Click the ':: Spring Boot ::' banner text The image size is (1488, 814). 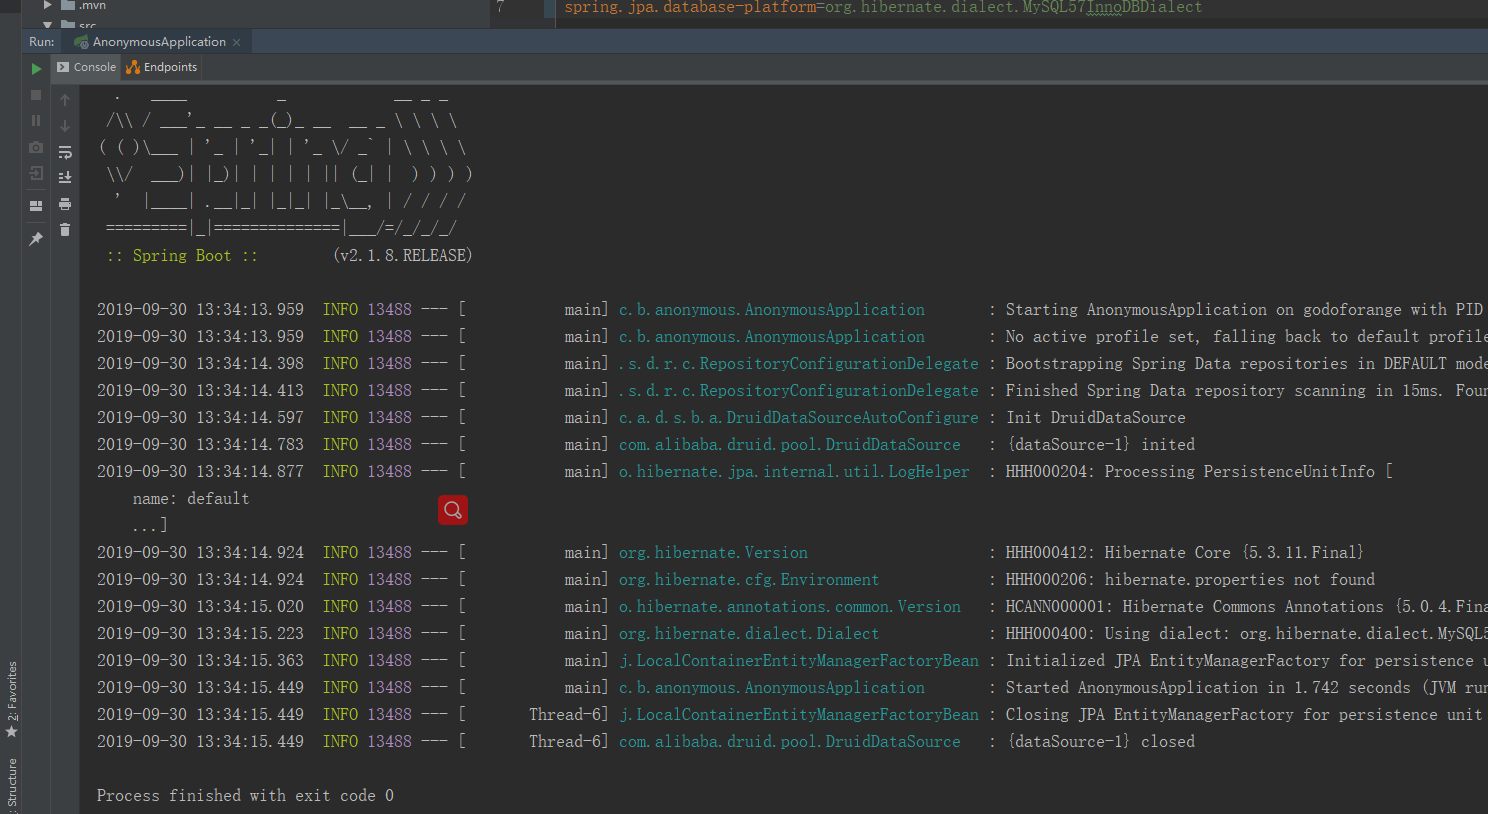(x=182, y=256)
